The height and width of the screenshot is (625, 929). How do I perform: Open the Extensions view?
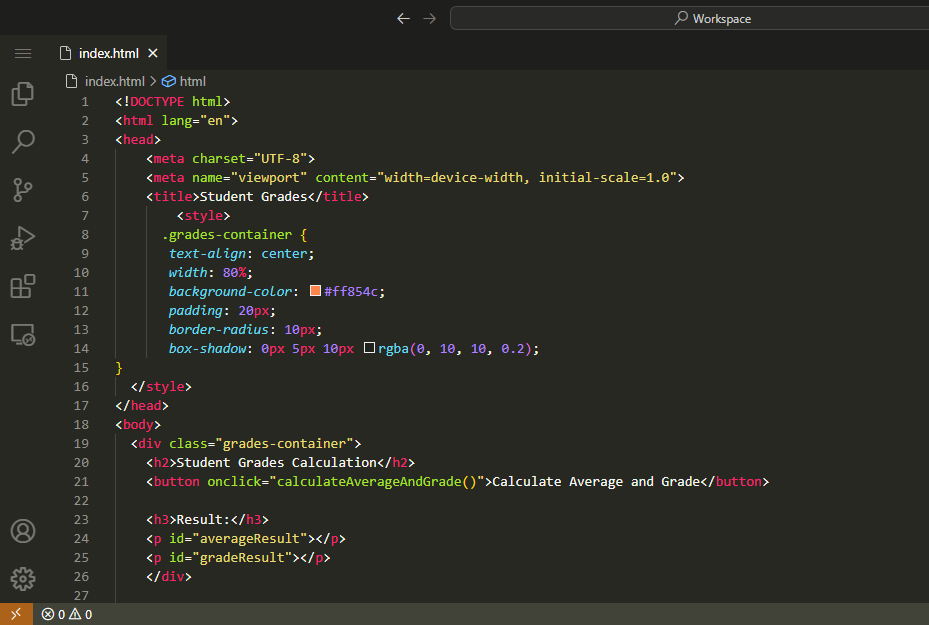[23, 287]
